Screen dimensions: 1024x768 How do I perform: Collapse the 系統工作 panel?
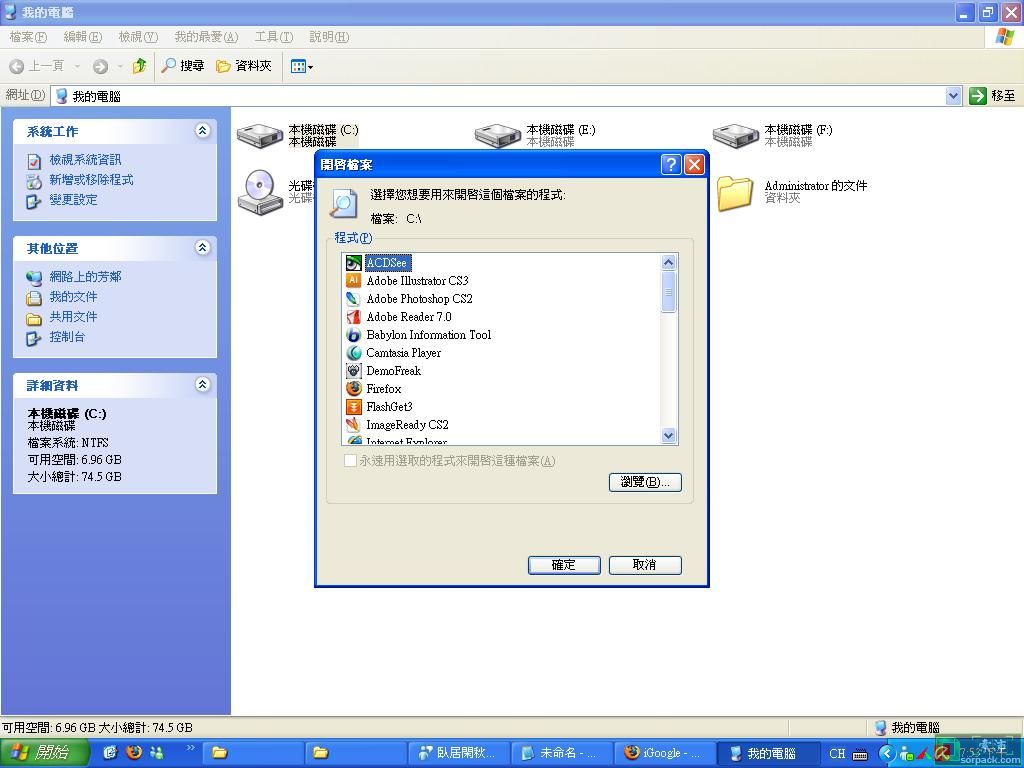pos(202,131)
